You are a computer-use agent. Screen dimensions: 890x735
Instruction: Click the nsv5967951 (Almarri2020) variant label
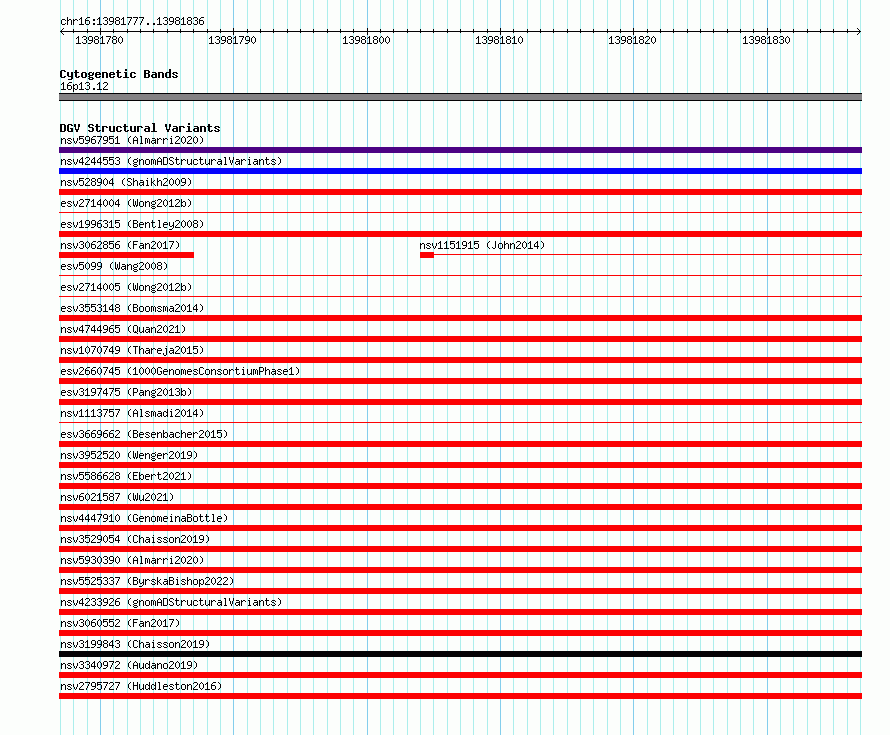tap(132, 140)
